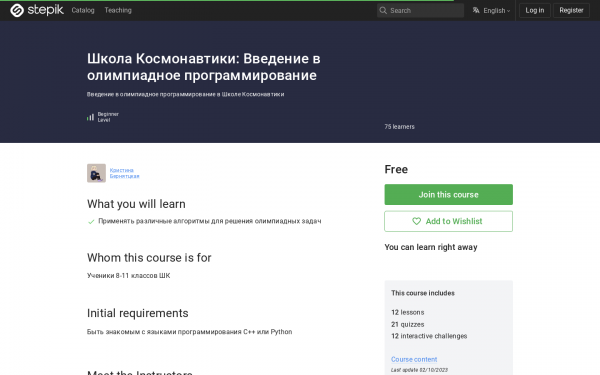
Task: Open instructor Кристина profile link
Action: point(124,173)
